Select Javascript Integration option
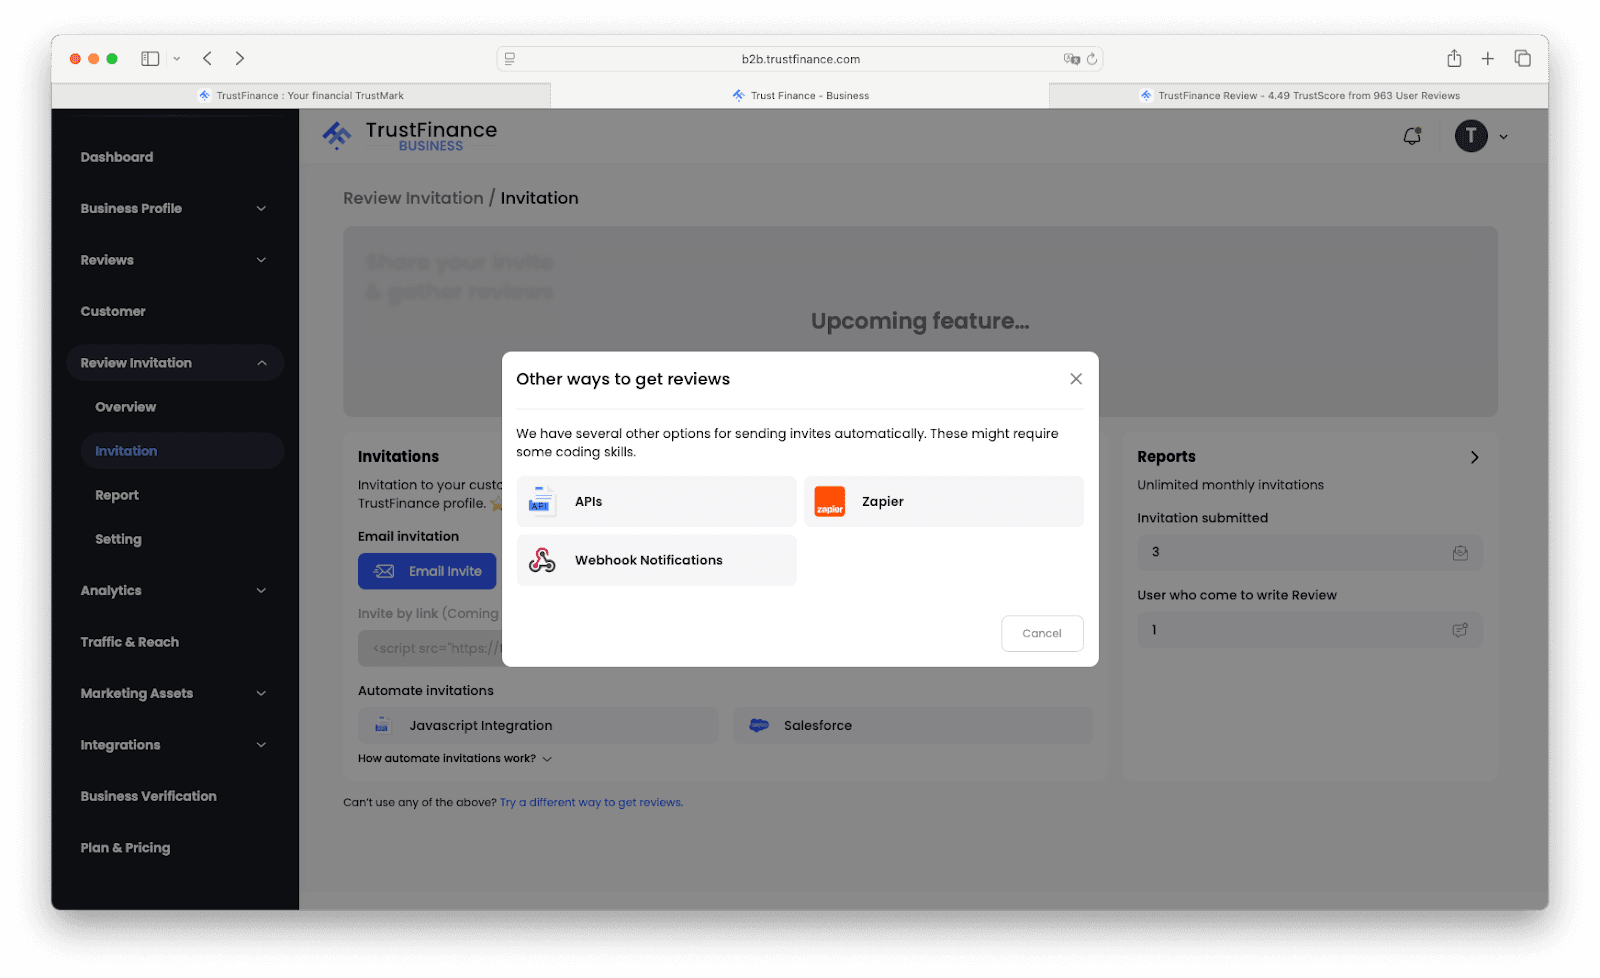1600x978 pixels. click(x=538, y=726)
